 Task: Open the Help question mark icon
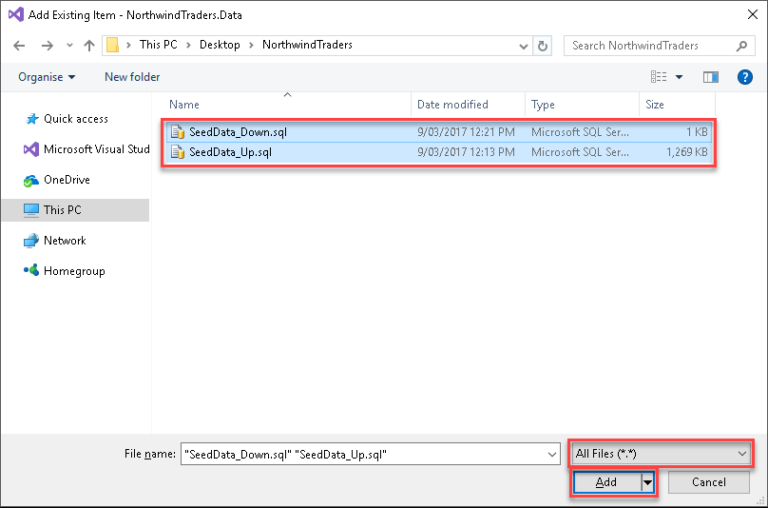[x=744, y=77]
